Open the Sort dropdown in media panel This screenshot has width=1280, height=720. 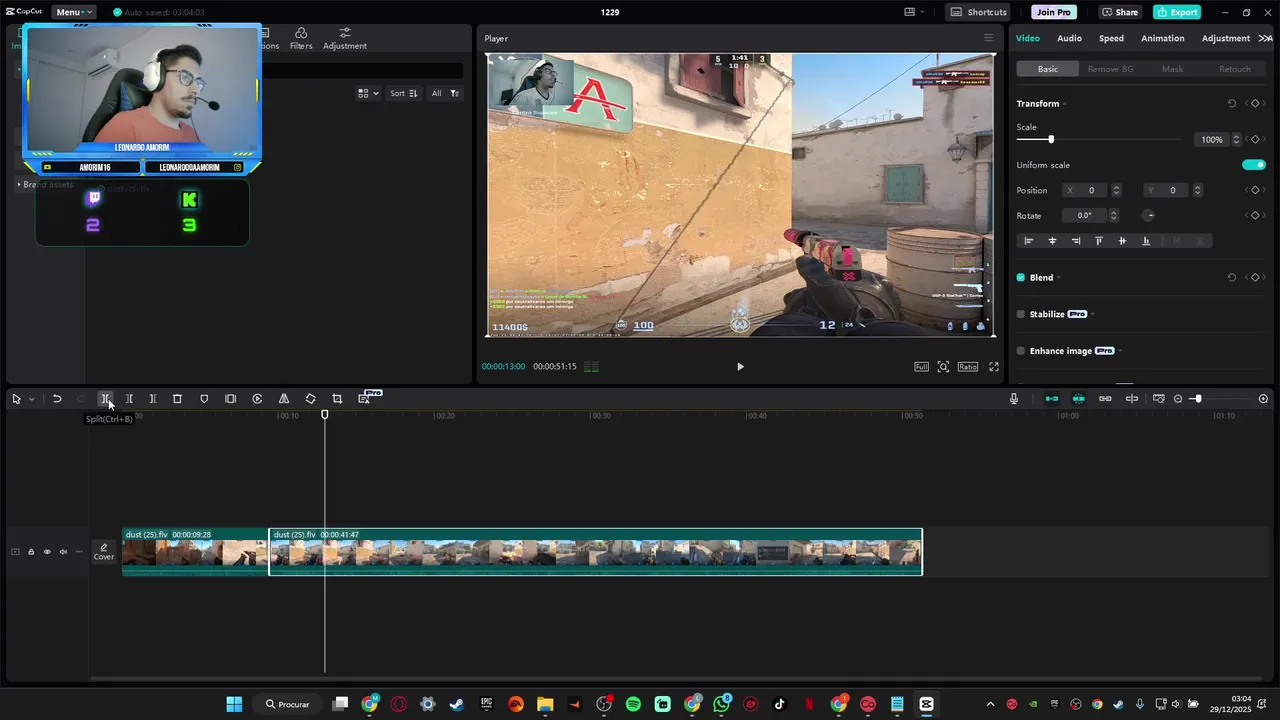pos(404,93)
